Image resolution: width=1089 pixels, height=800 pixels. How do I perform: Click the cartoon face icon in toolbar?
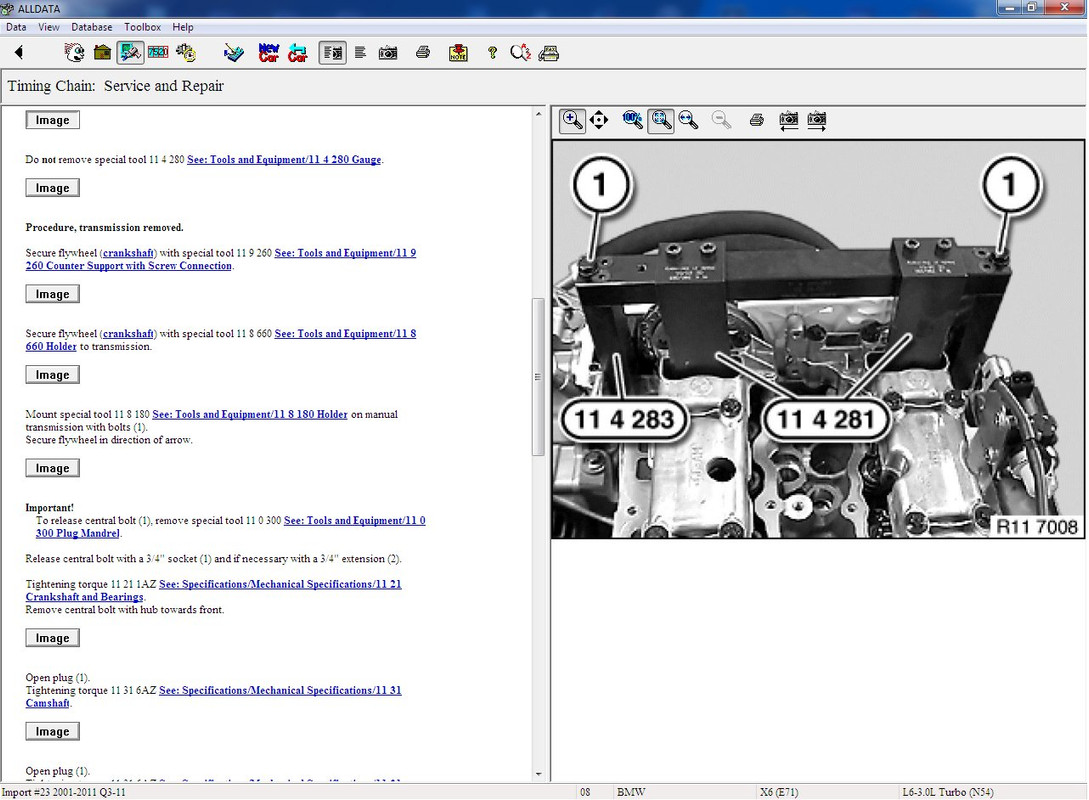coord(74,53)
